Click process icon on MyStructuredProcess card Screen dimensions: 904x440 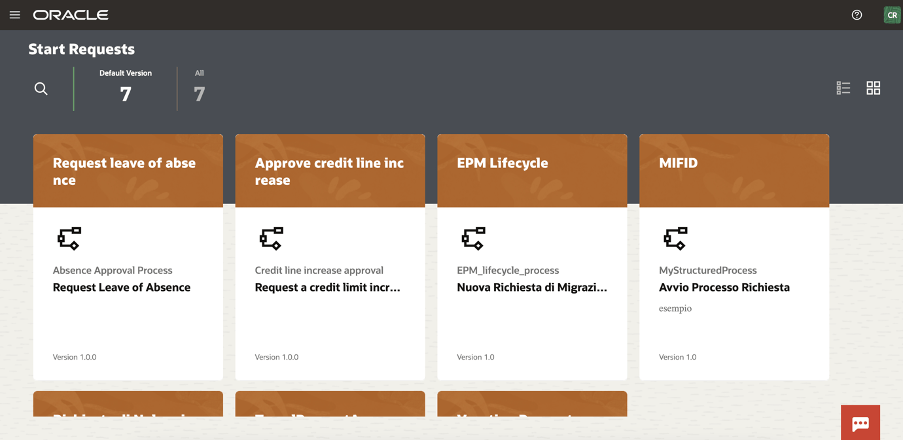(x=675, y=238)
